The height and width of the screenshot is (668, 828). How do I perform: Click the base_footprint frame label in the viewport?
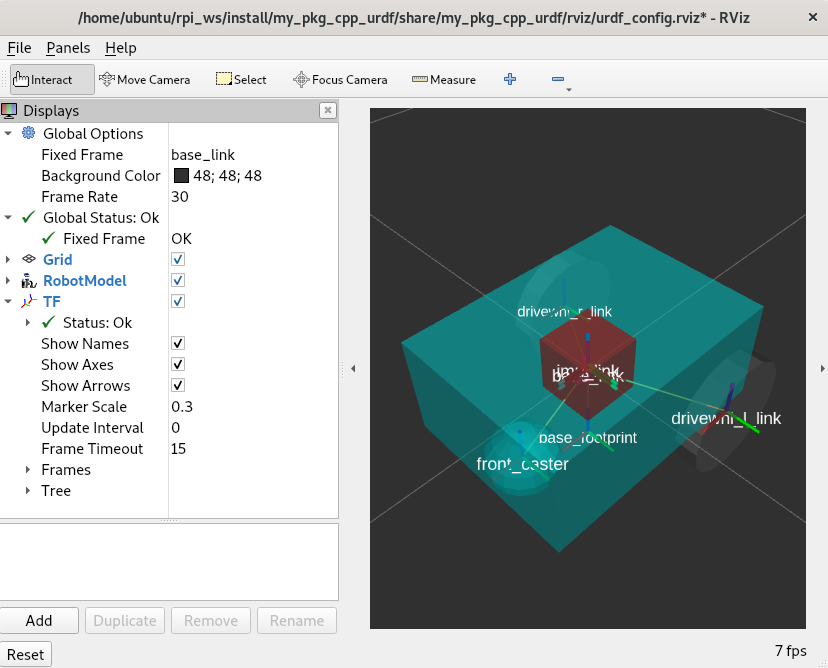click(x=588, y=438)
